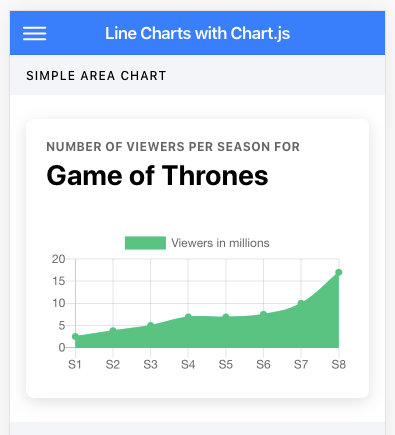Screen dimensions: 395x435
Task: Click the Simple Area Chart section header
Action: (x=96, y=76)
